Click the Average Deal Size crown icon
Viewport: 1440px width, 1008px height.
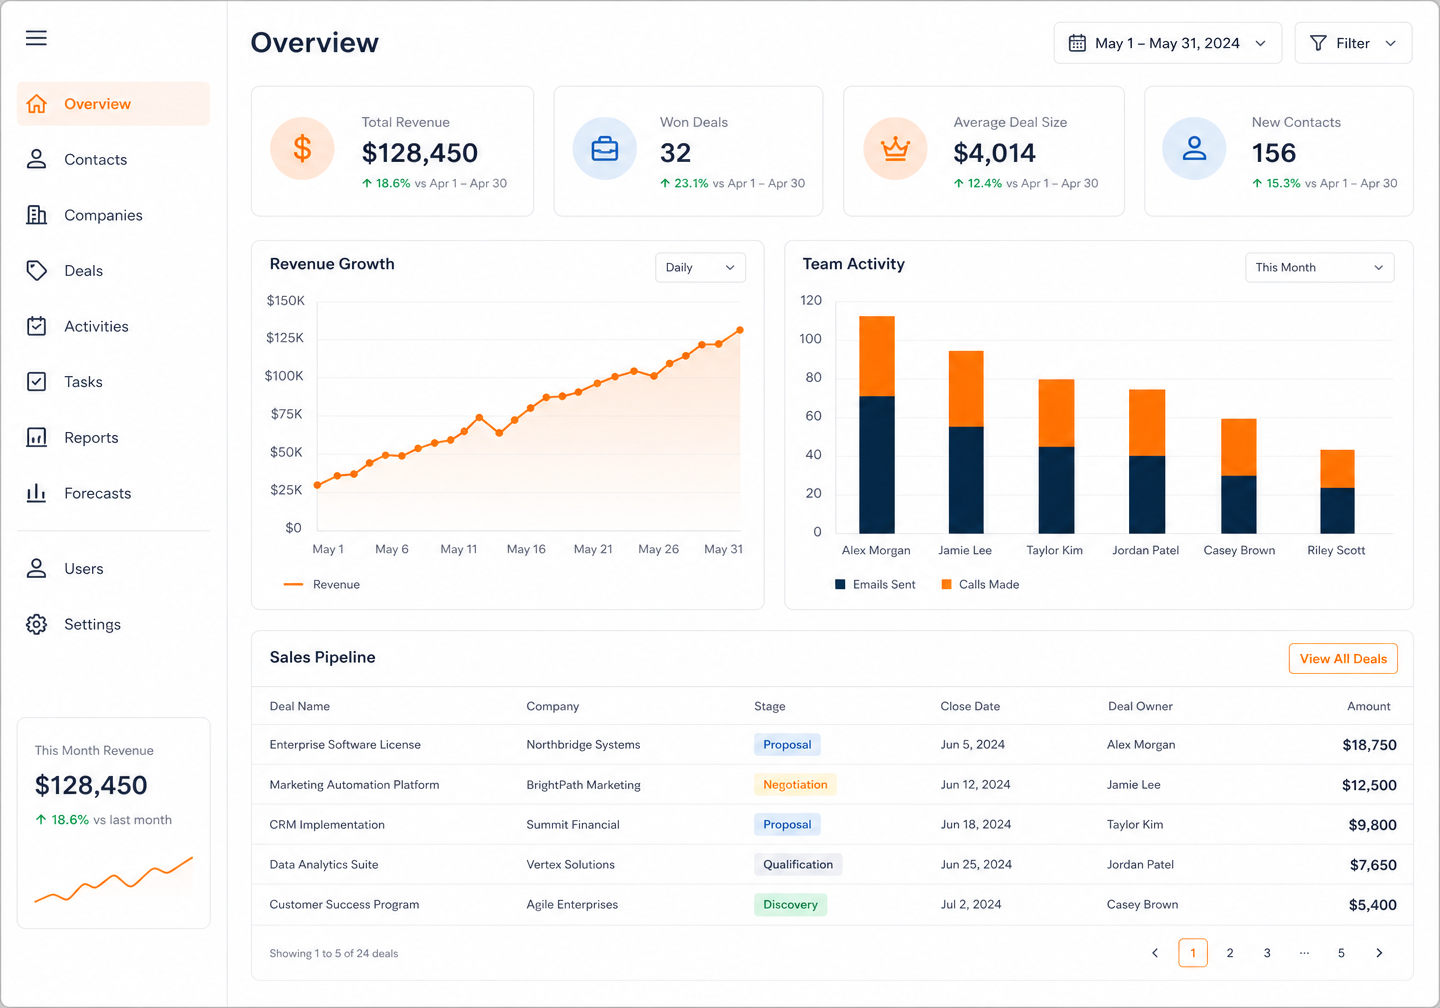895,149
